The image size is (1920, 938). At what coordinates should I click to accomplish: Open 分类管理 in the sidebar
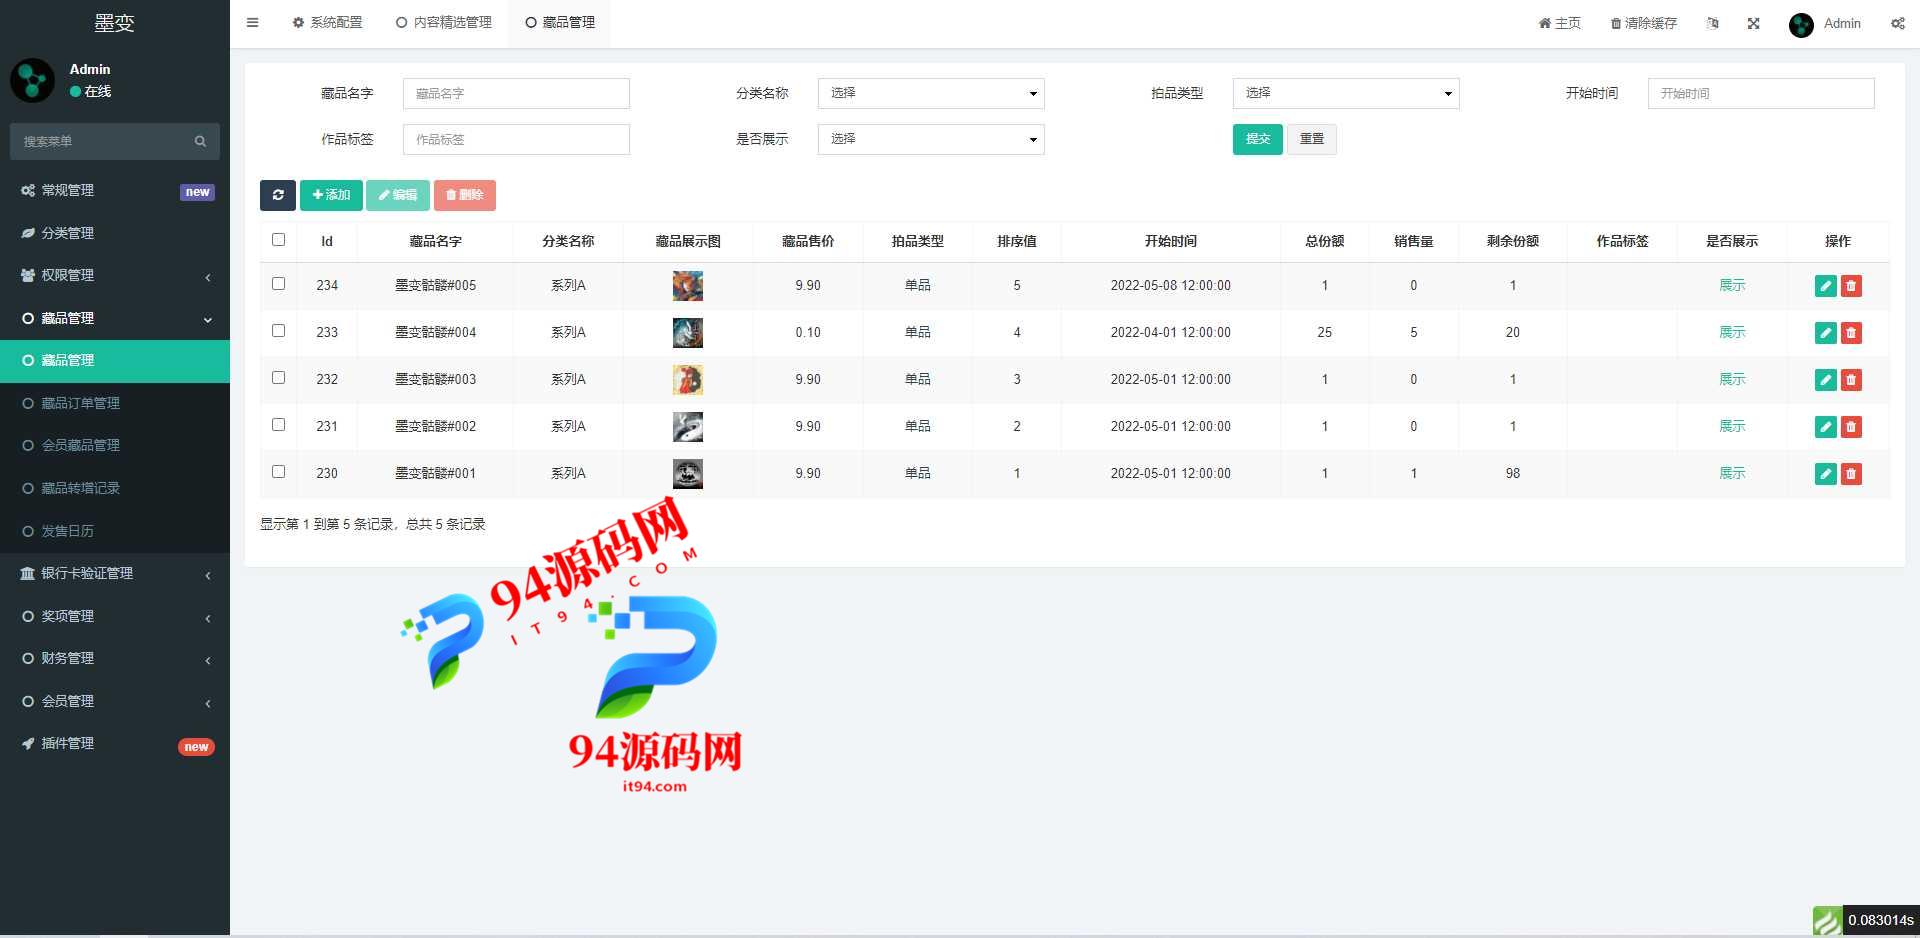(x=115, y=233)
